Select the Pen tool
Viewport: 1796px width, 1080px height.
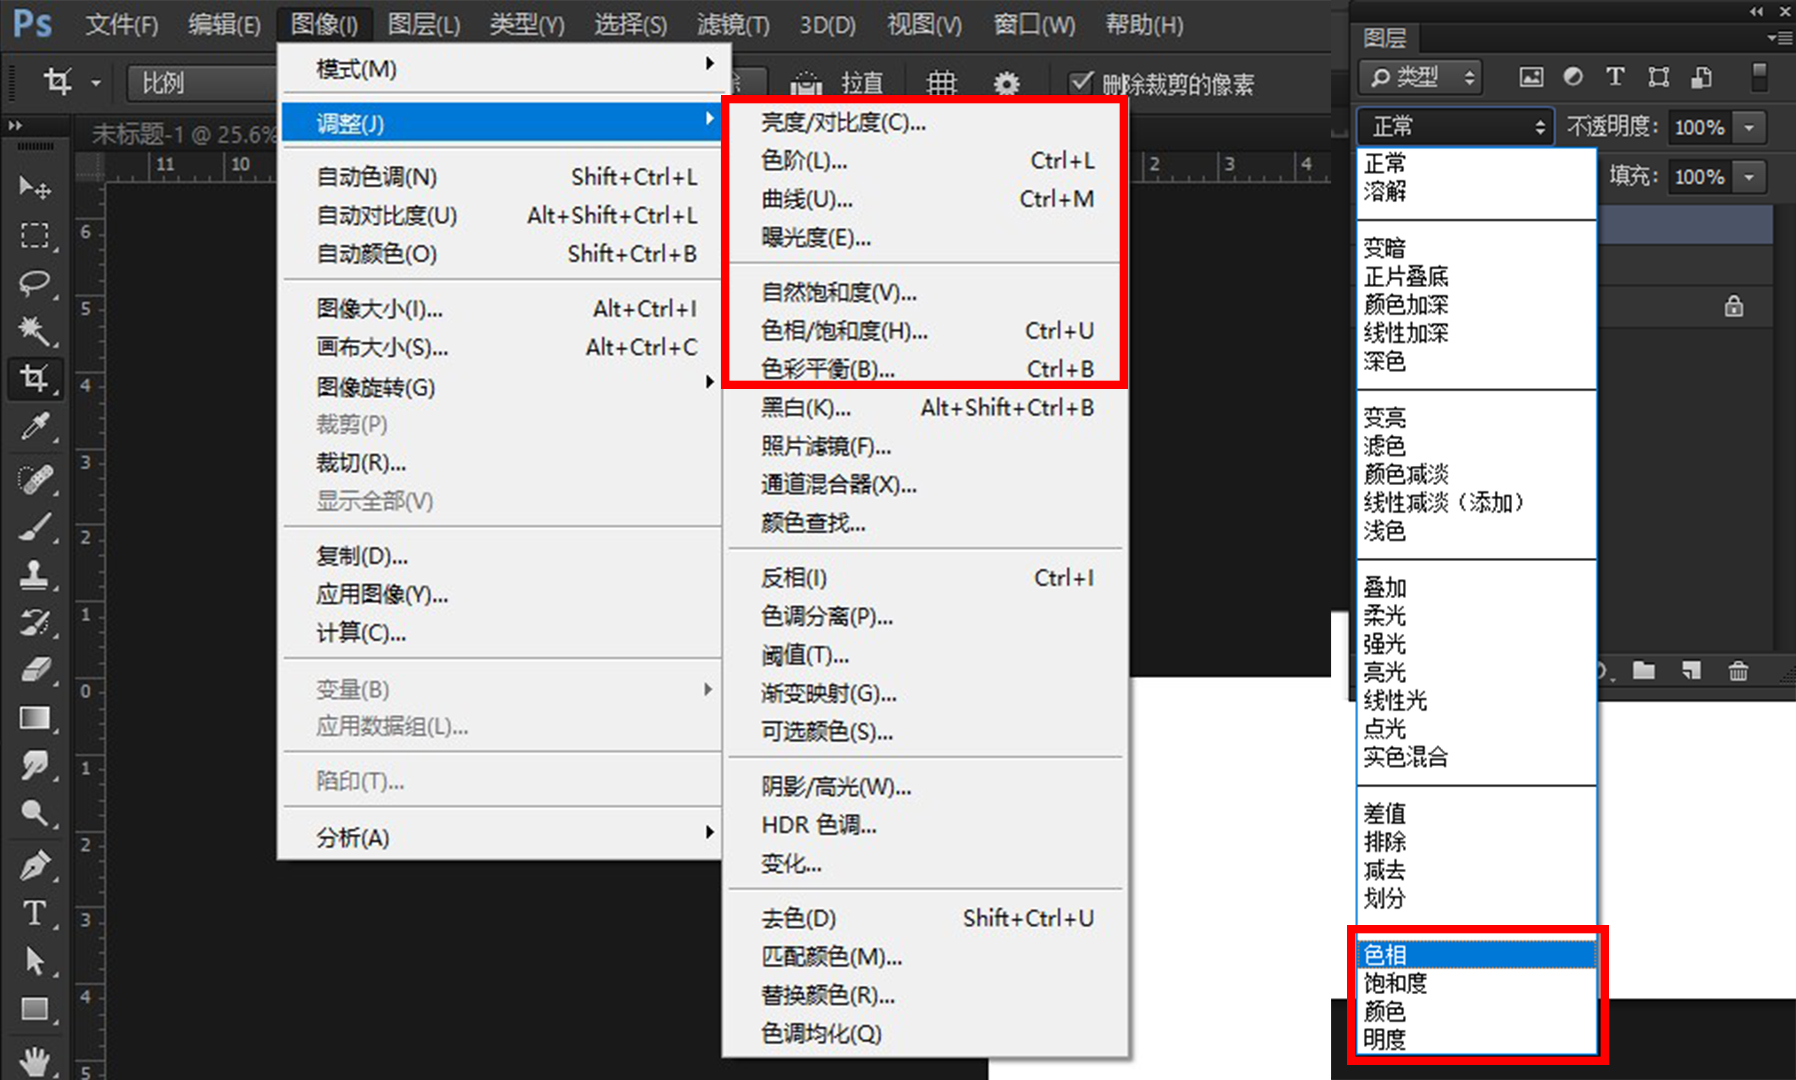36,865
